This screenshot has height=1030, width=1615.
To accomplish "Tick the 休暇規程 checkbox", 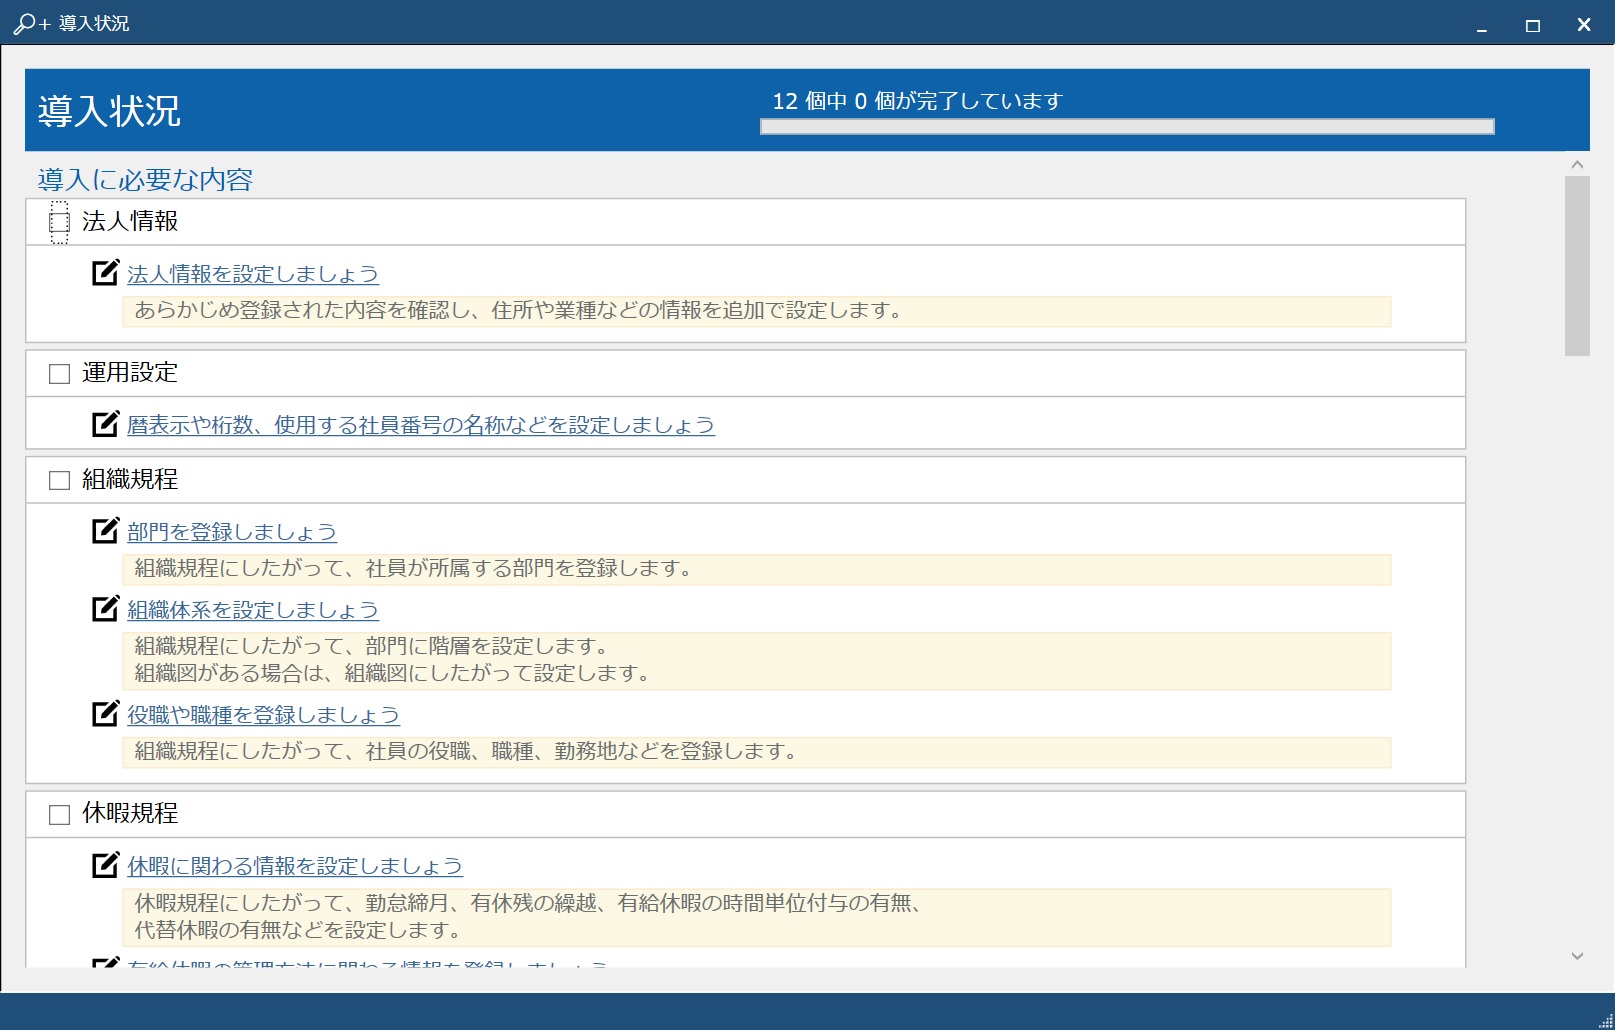I will point(60,815).
